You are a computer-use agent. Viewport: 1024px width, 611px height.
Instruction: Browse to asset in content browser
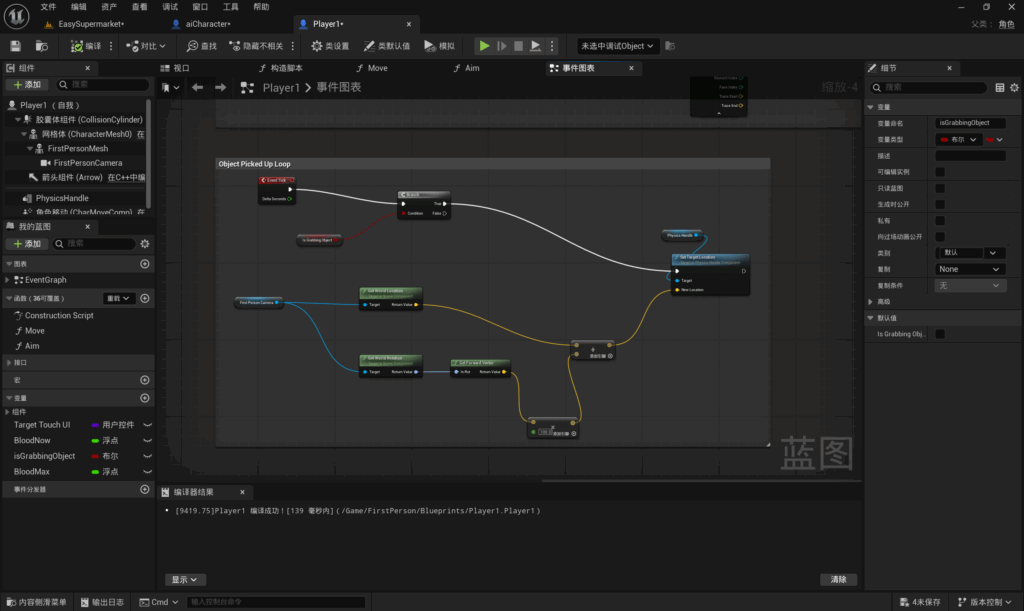point(41,46)
